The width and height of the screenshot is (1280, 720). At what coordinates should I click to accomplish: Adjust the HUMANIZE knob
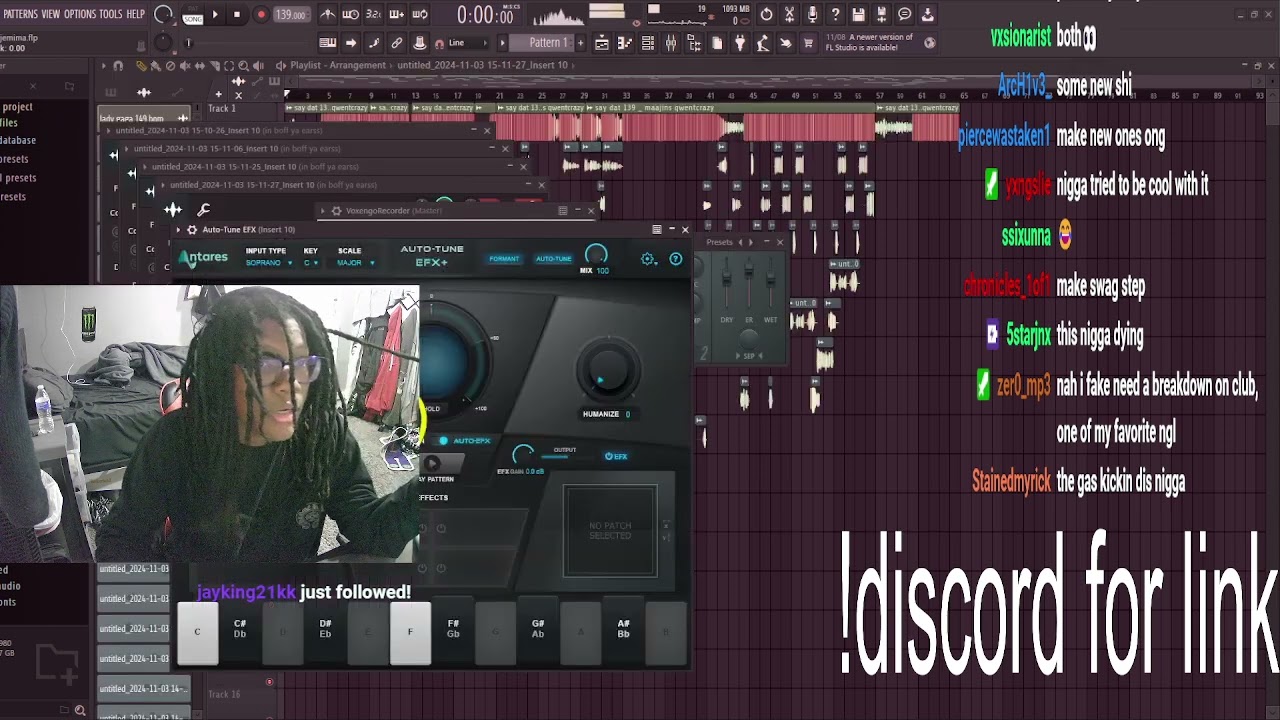point(608,370)
